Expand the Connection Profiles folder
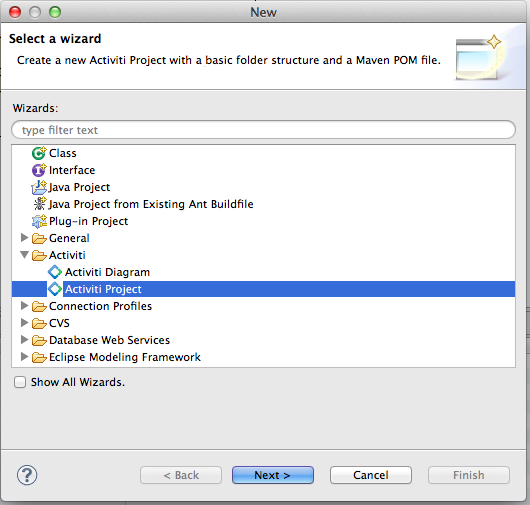The width and height of the screenshot is (530, 505). (24, 306)
